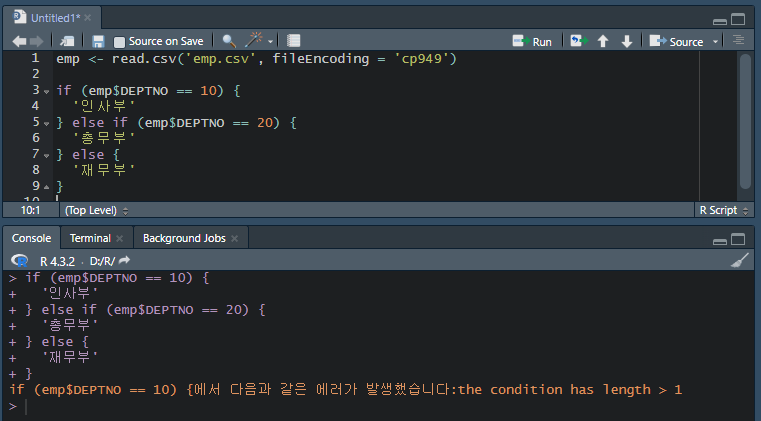Screen dimensions: 761x421
Task: Go to previous section up arrow
Action: click(x=603, y=41)
